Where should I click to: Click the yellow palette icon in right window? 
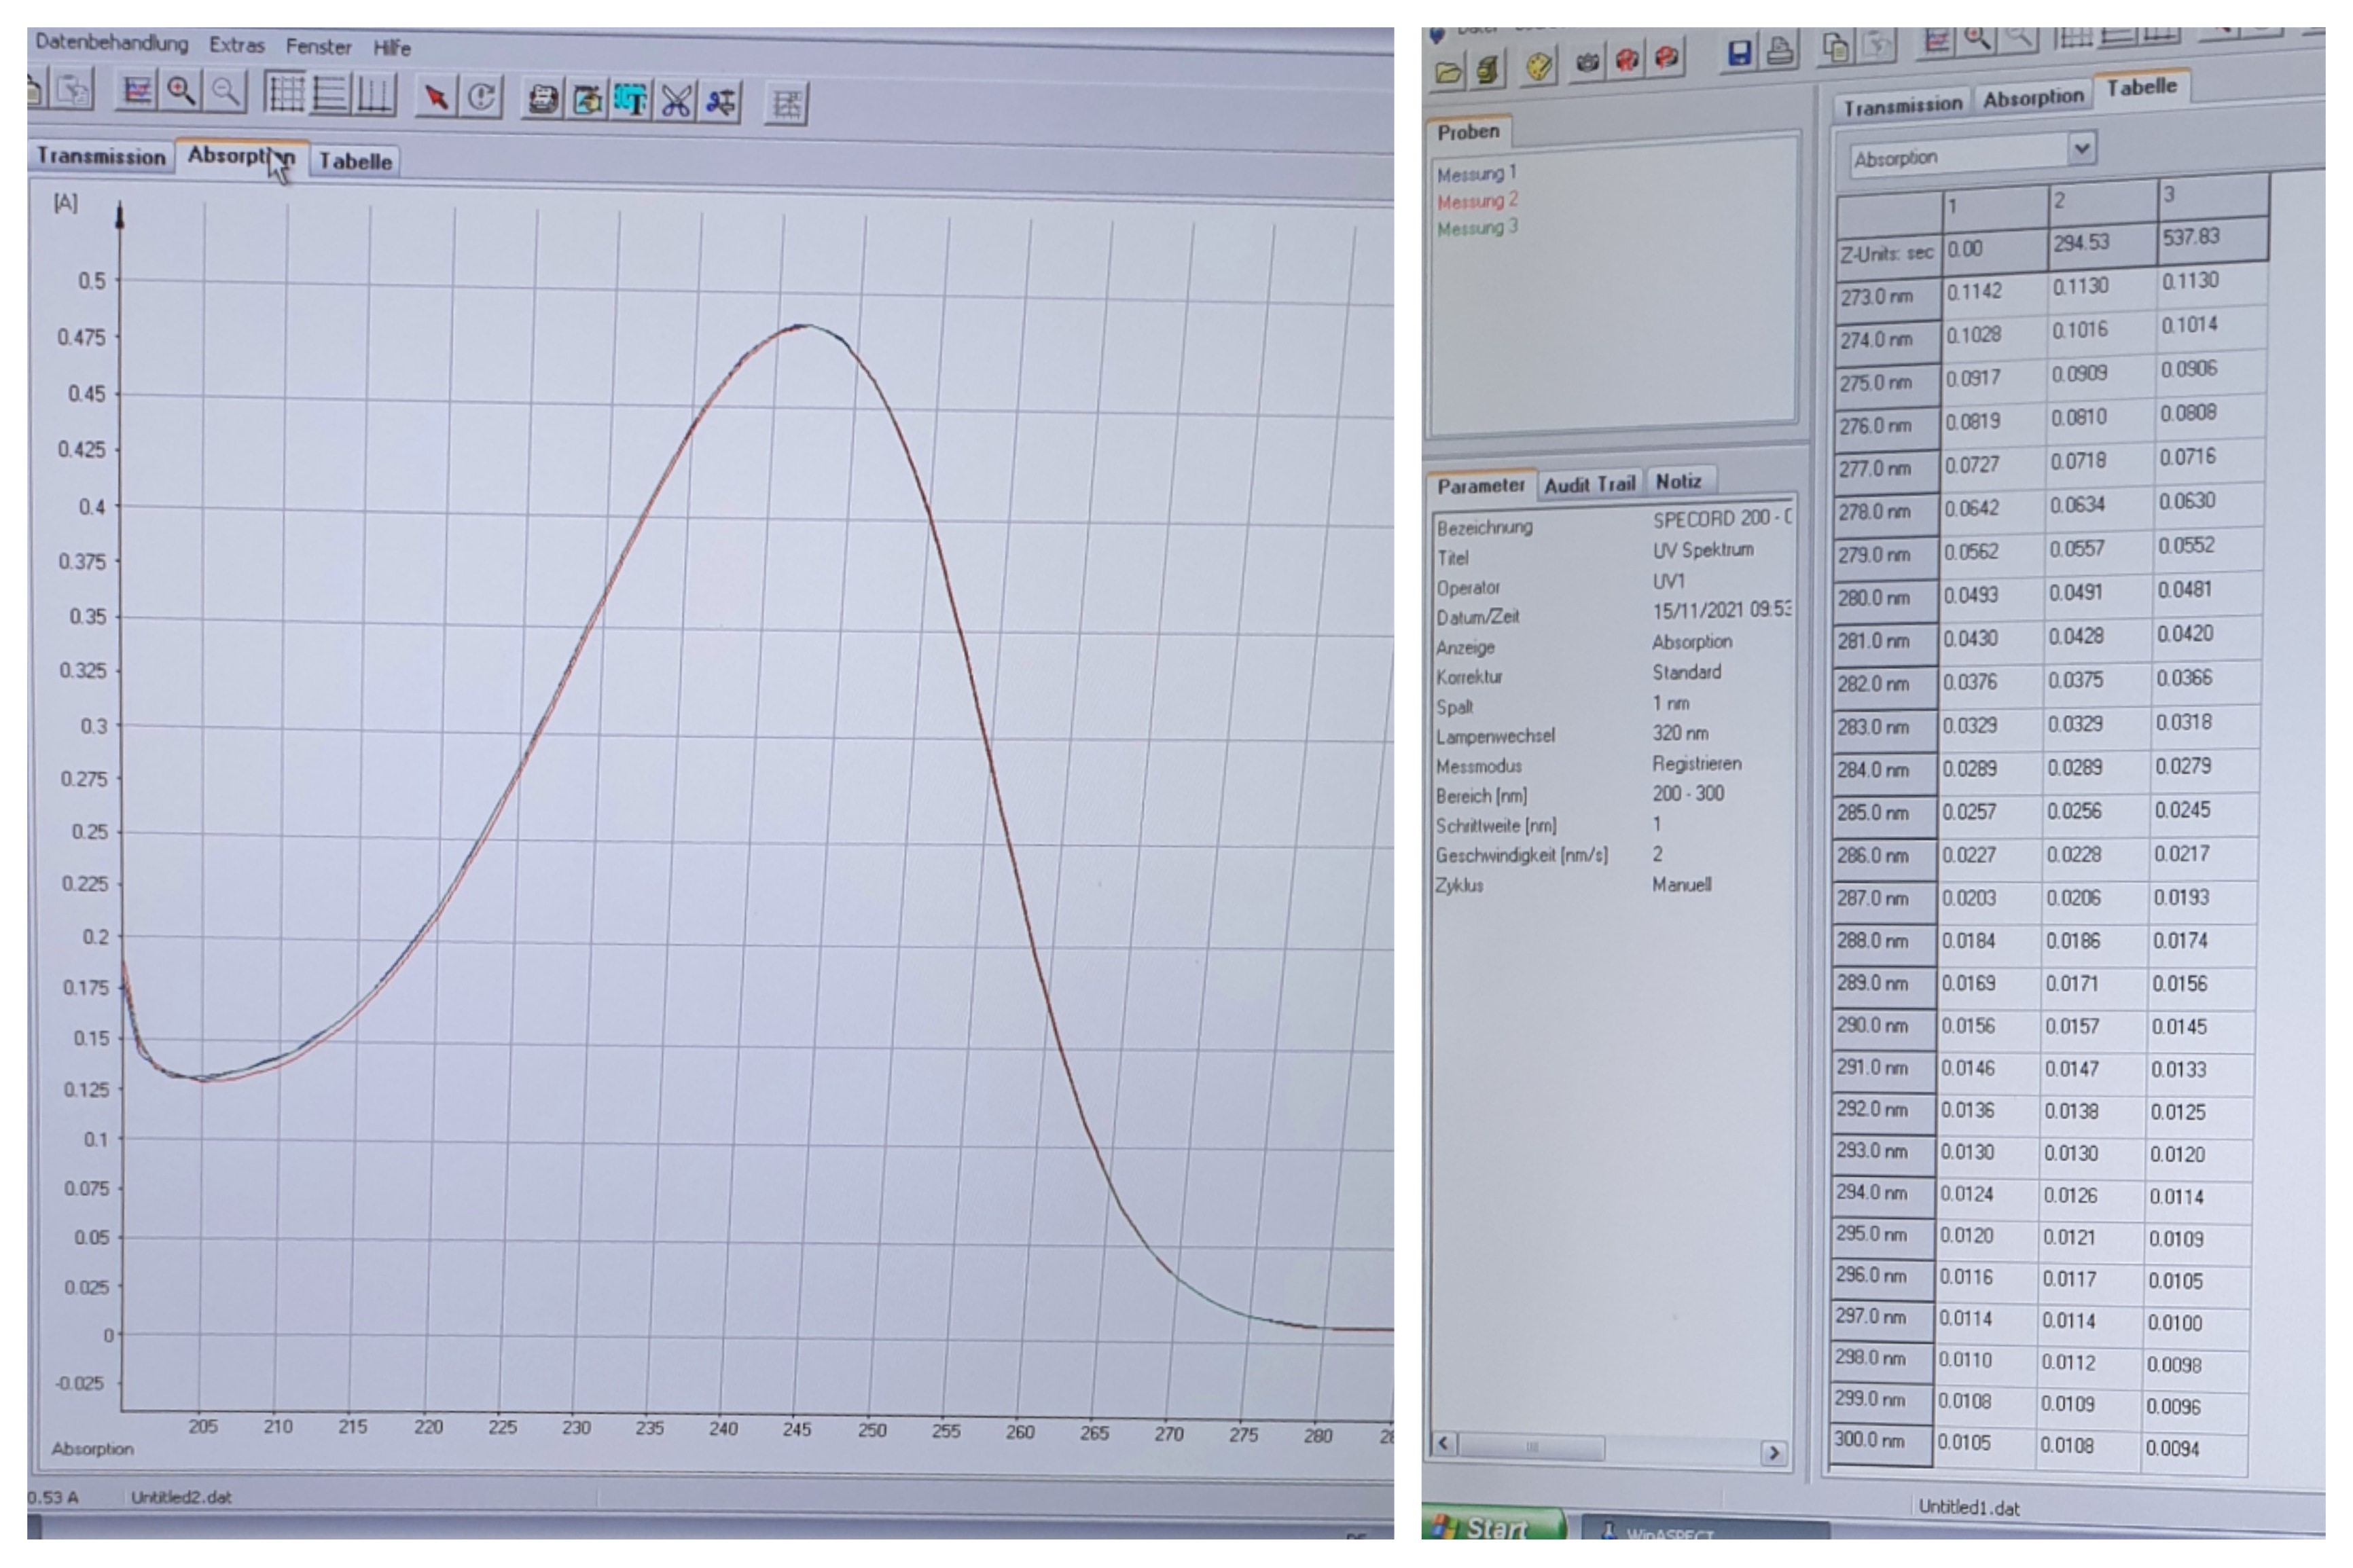[1540, 66]
